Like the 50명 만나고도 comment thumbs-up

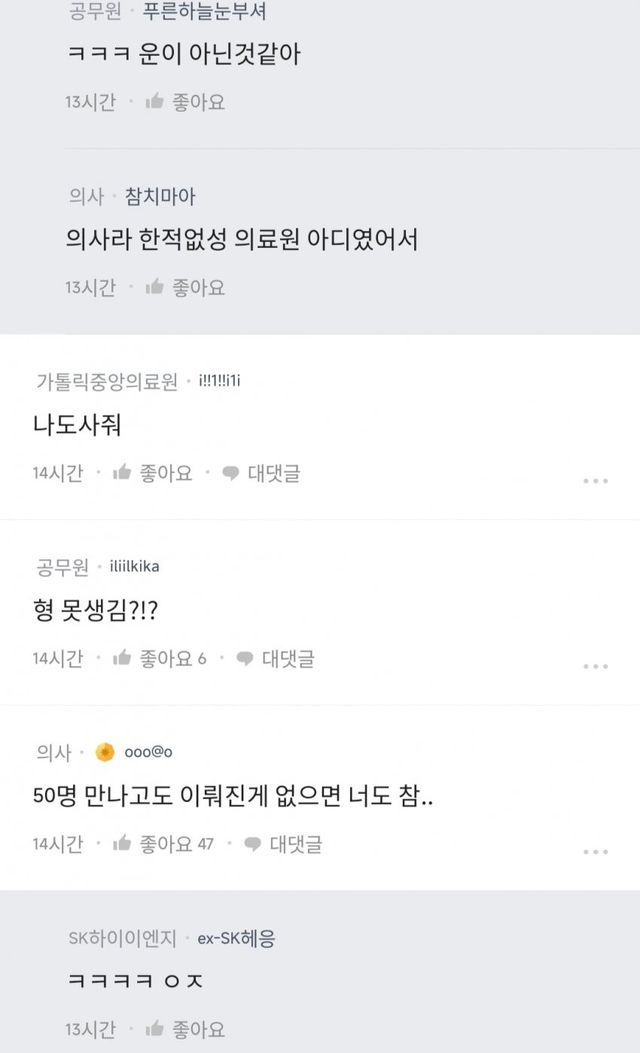point(123,844)
